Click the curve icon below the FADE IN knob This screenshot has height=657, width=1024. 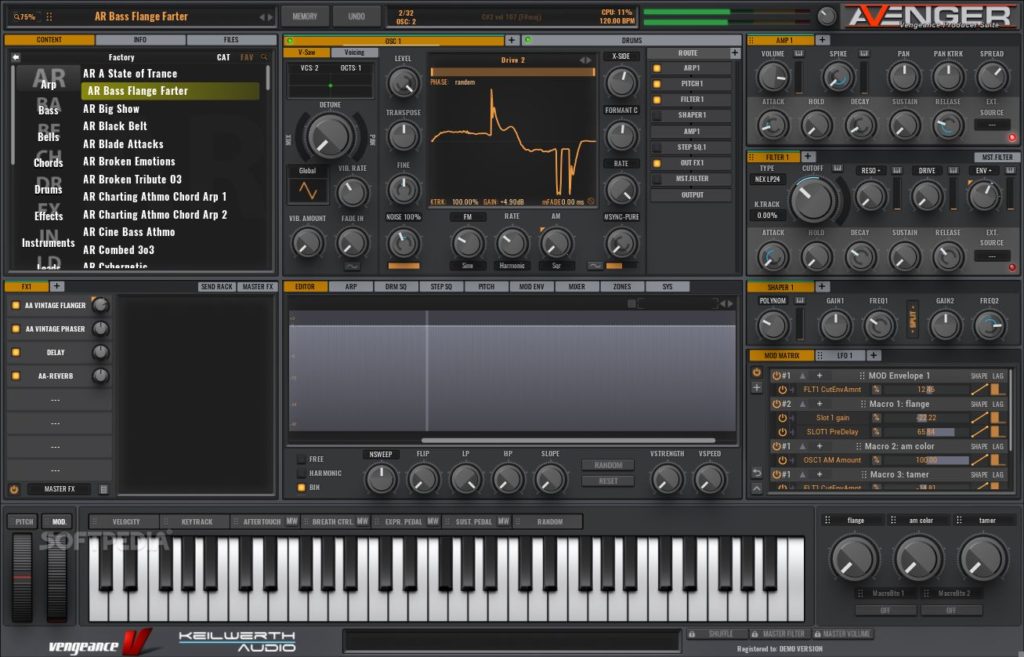(352, 266)
